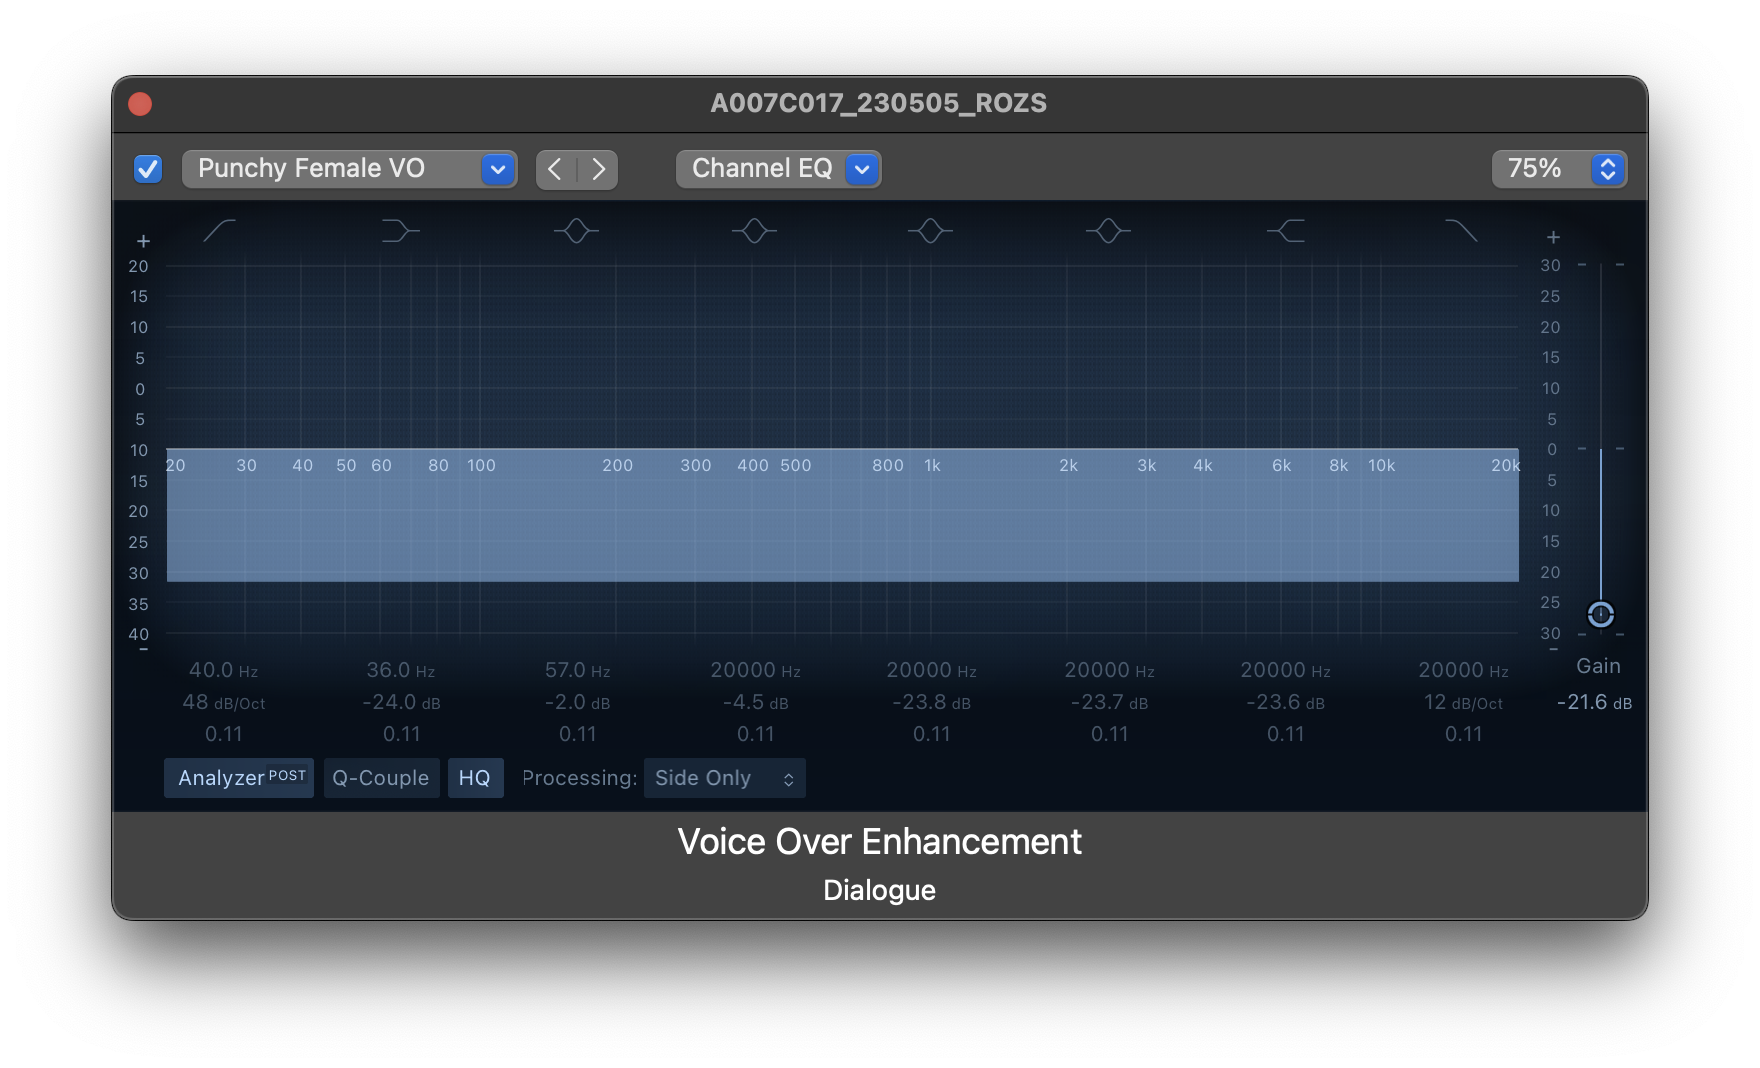Uncheck the effect enable checkbox
Screen dimensions: 1760x1068
(148, 169)
